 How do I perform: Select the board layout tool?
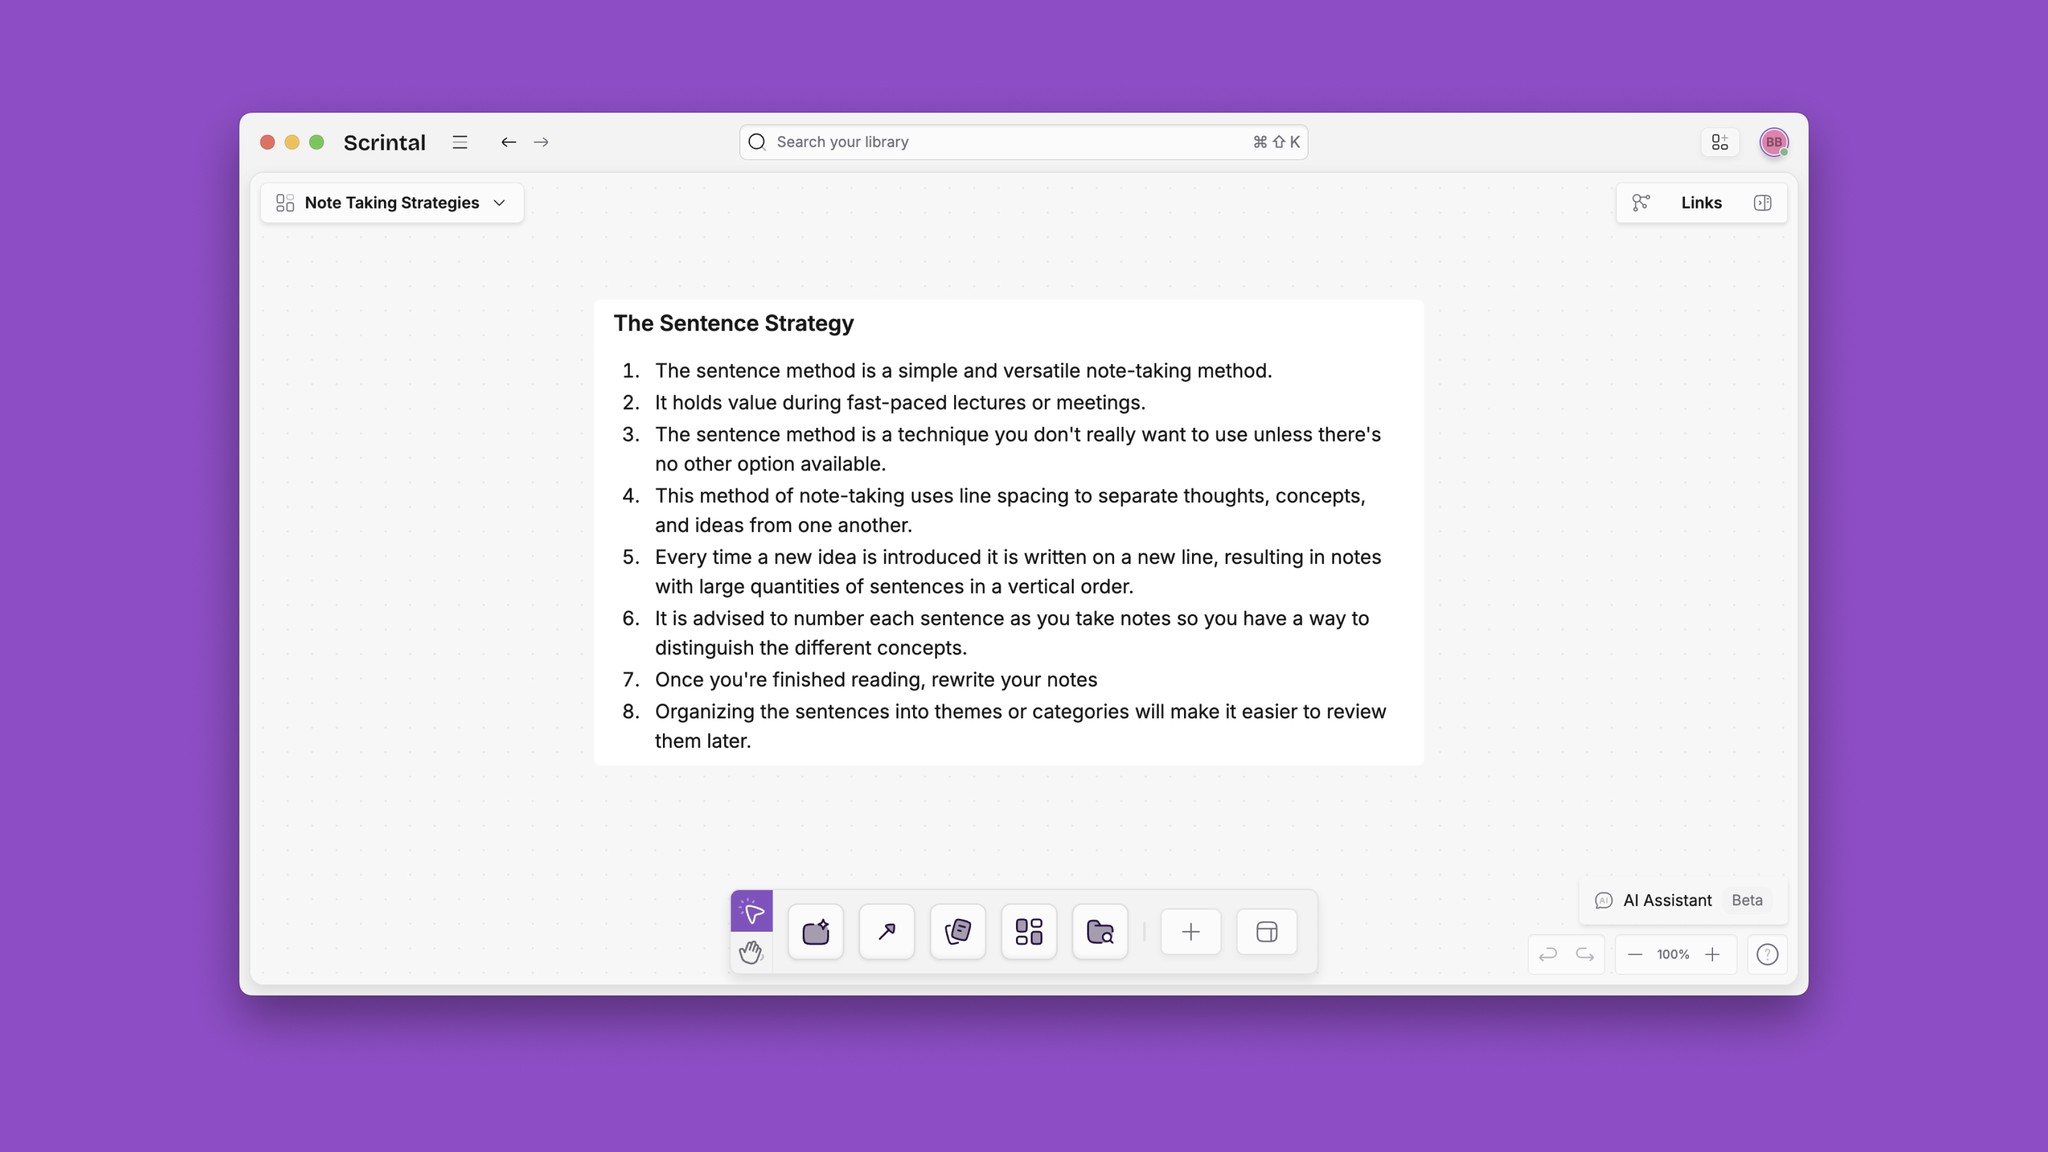point(1029,931)
